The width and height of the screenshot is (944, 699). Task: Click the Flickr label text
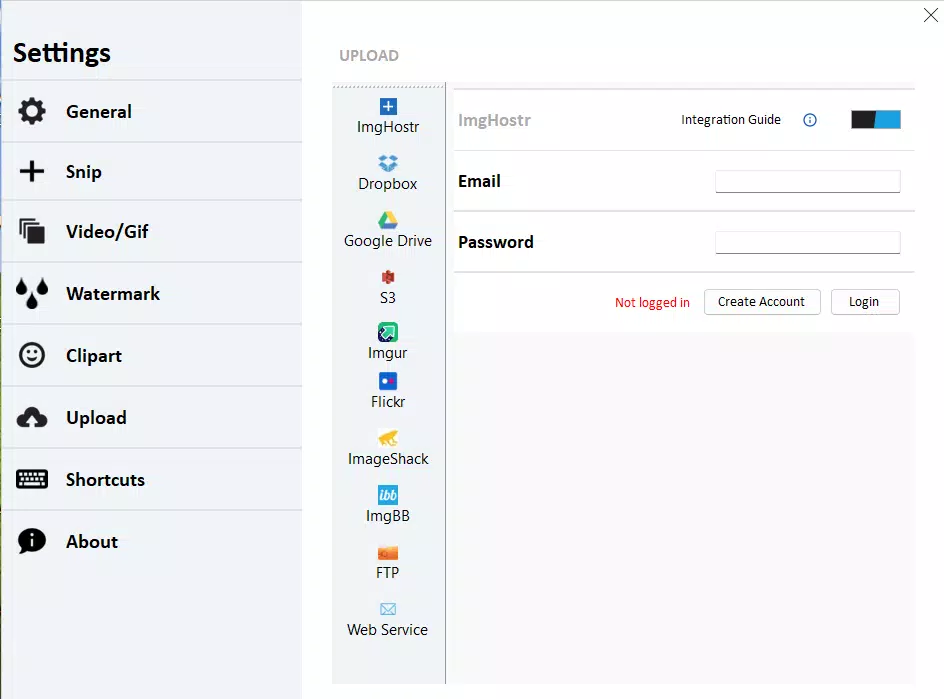click(388, 402)
